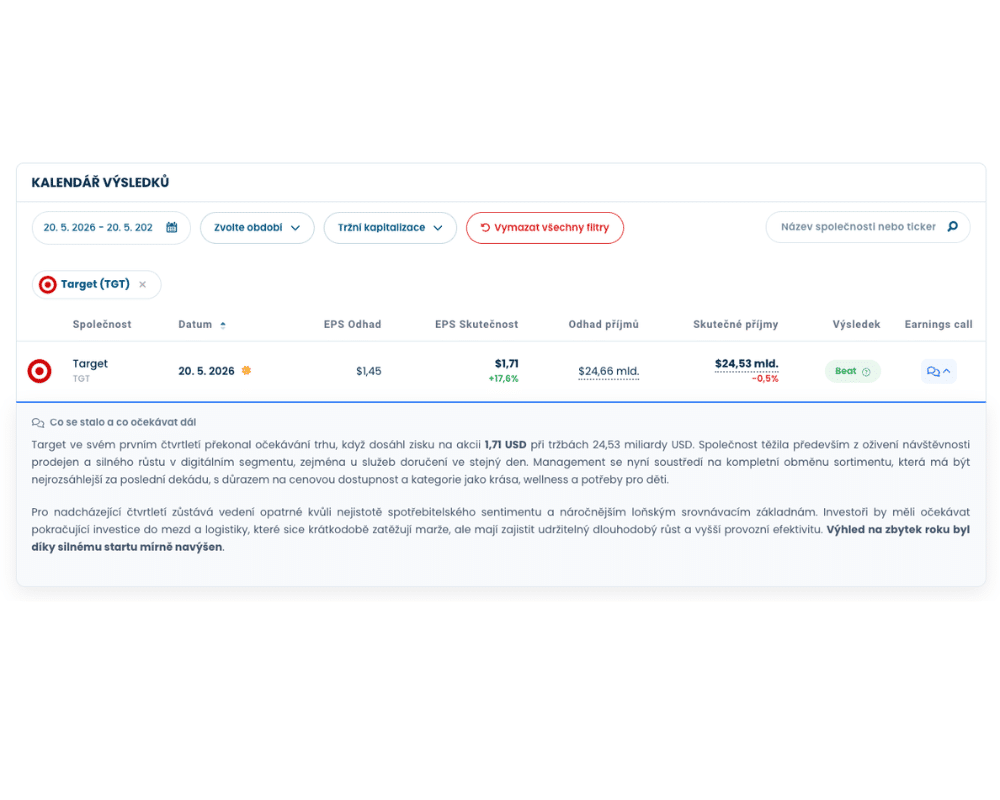
Task: Click the info icon in Beat badge
Action: tap(866, 371)
